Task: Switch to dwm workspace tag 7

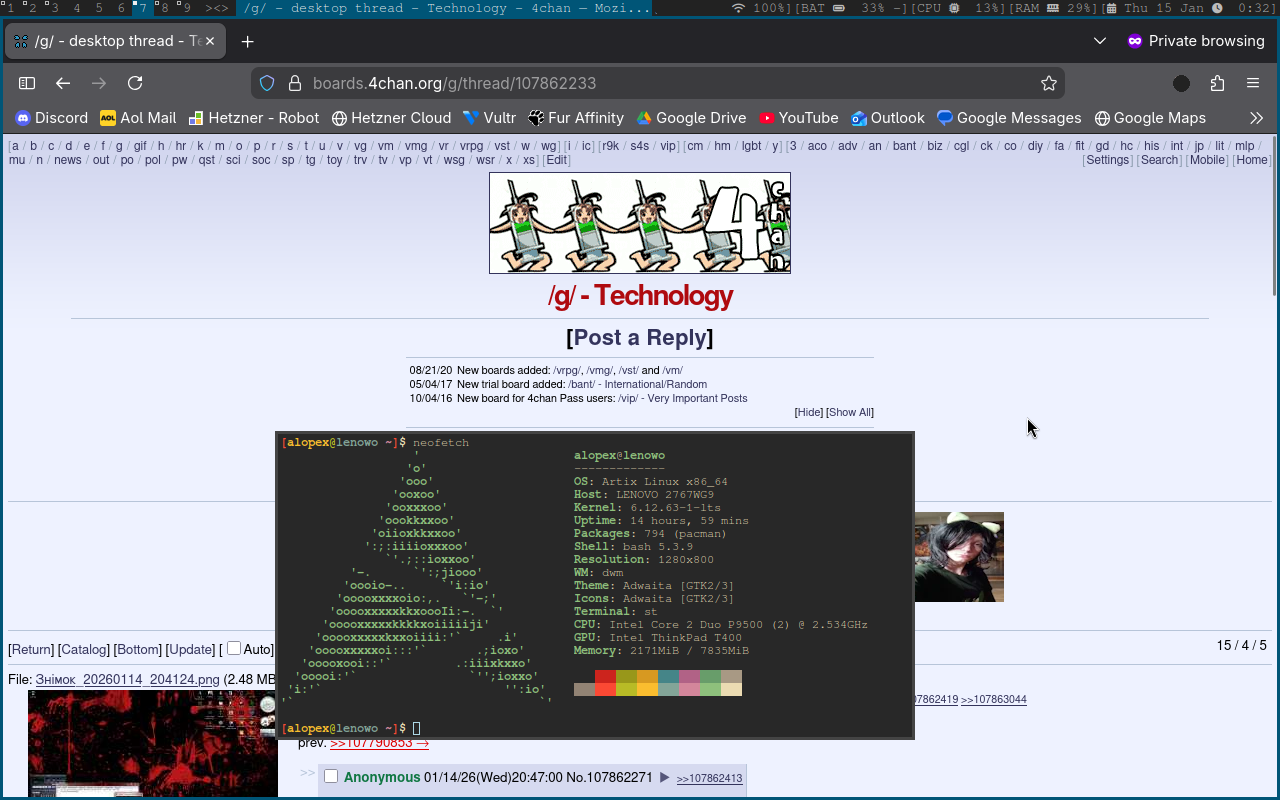Action: [141, 8]
